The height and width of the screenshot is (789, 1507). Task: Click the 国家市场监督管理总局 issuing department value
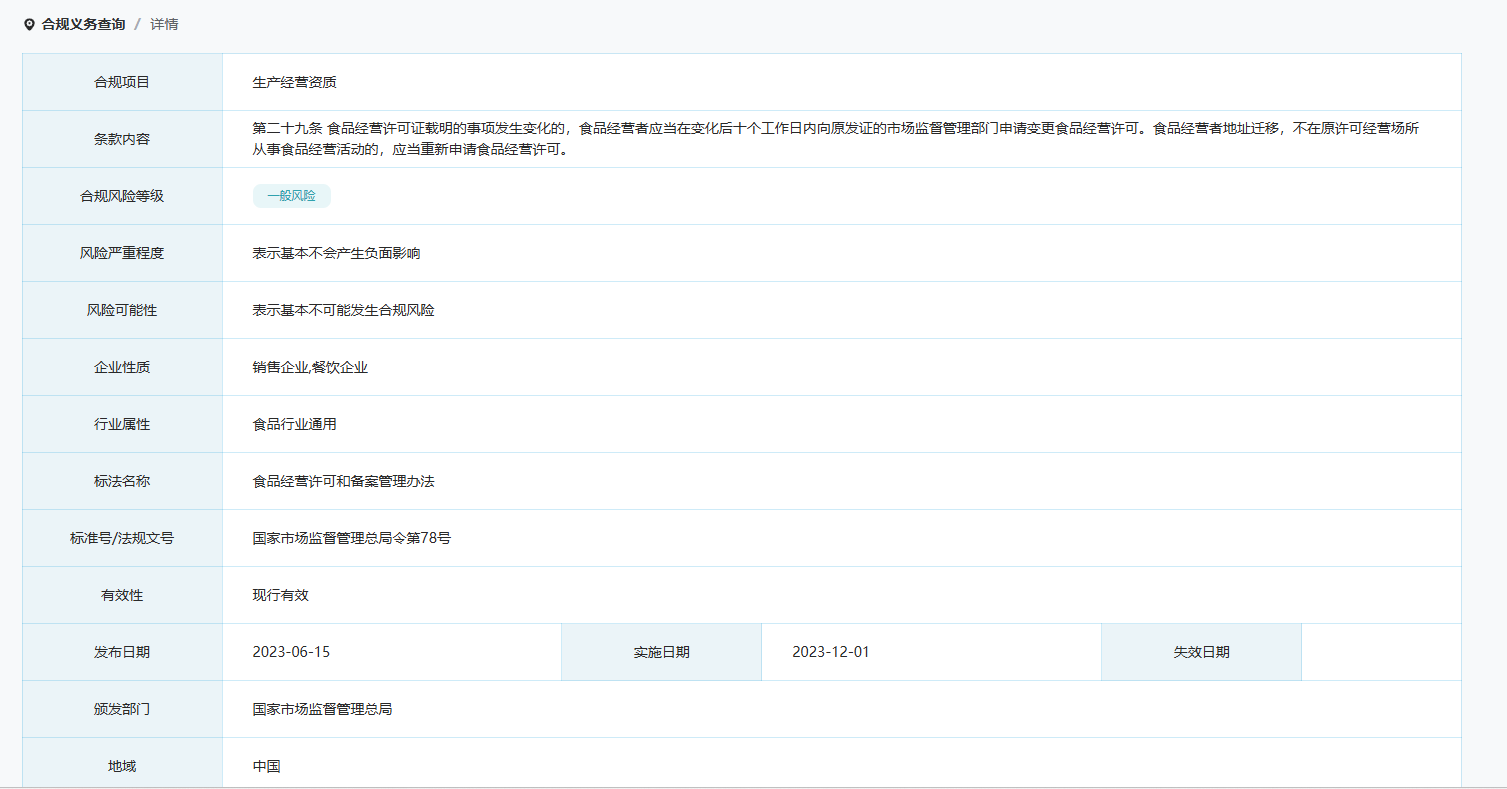[x=322, y=709]
